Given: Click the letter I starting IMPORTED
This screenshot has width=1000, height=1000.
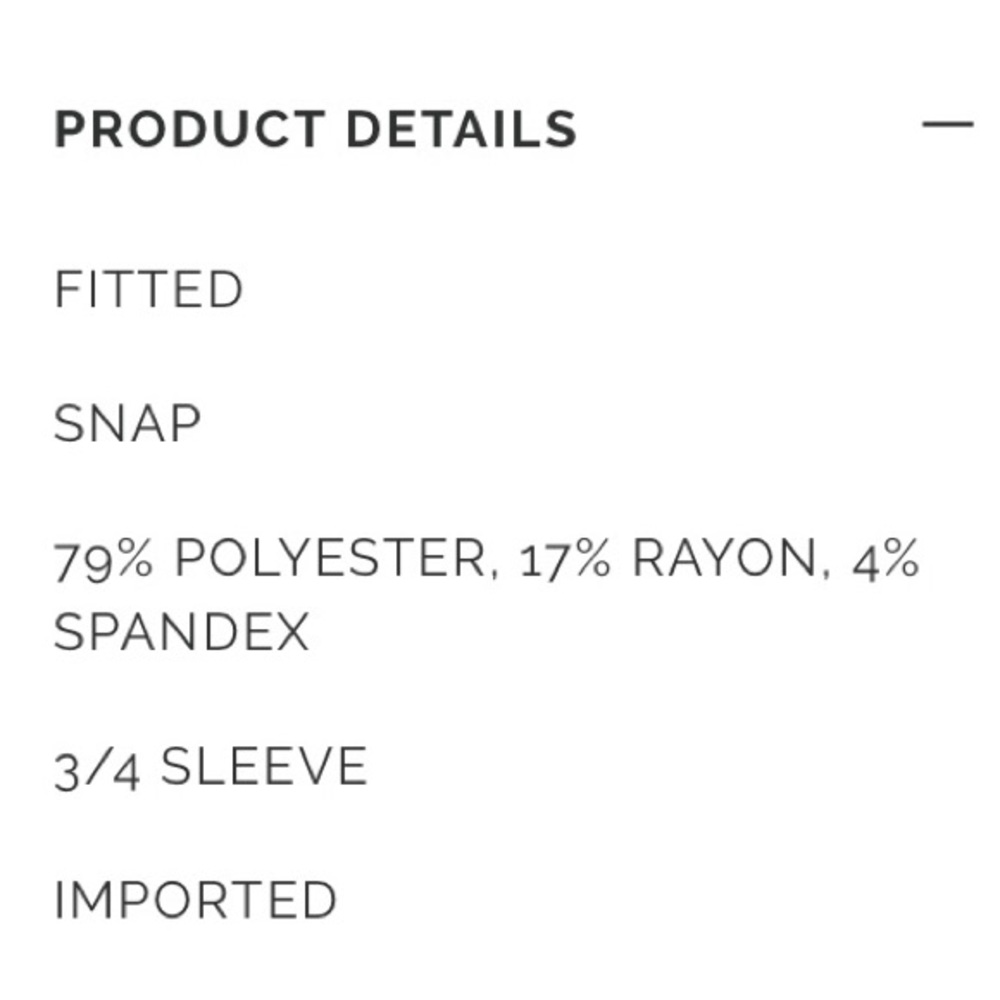Looking at the screenshot, I should pyautogui.click(x=59, y=900).
